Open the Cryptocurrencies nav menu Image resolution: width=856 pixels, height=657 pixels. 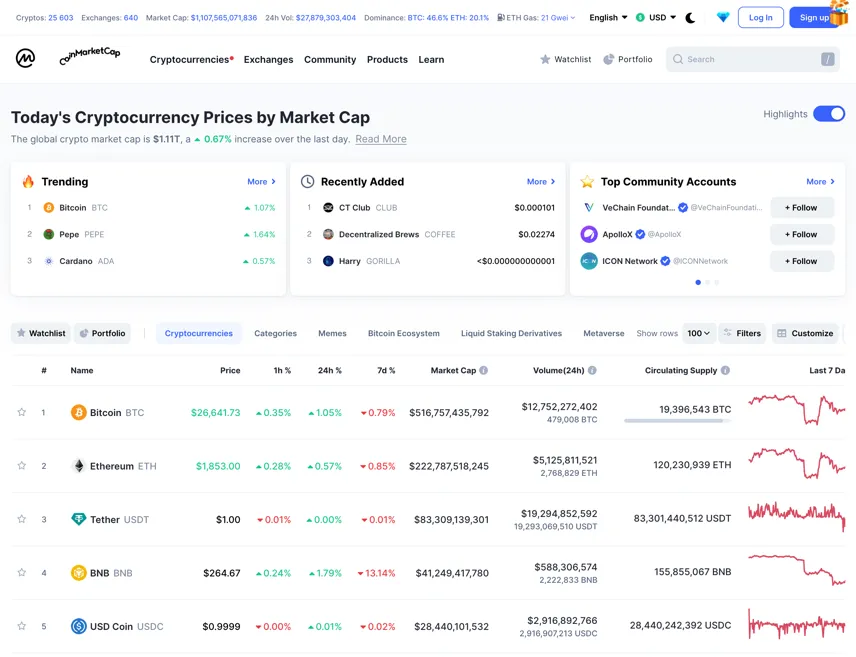pos(191,60)
